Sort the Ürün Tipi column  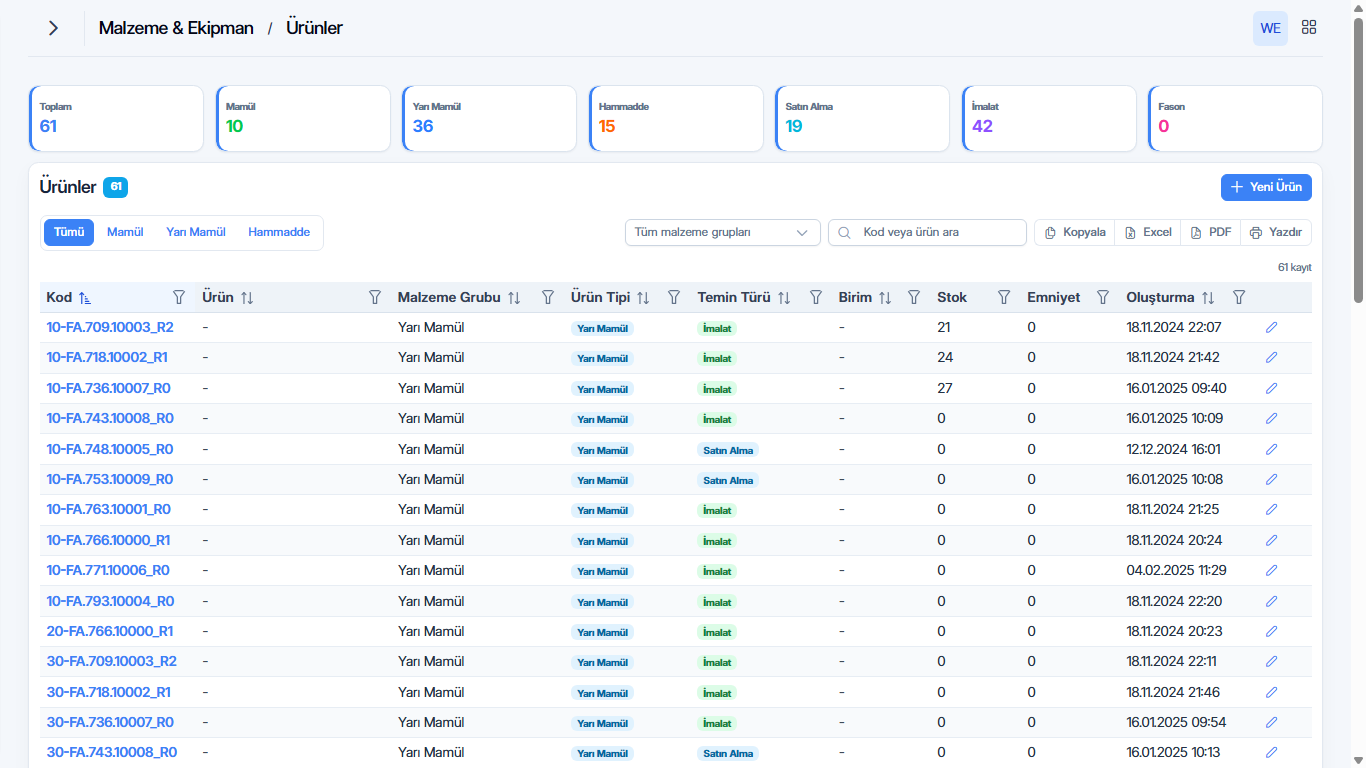(643, 297)
